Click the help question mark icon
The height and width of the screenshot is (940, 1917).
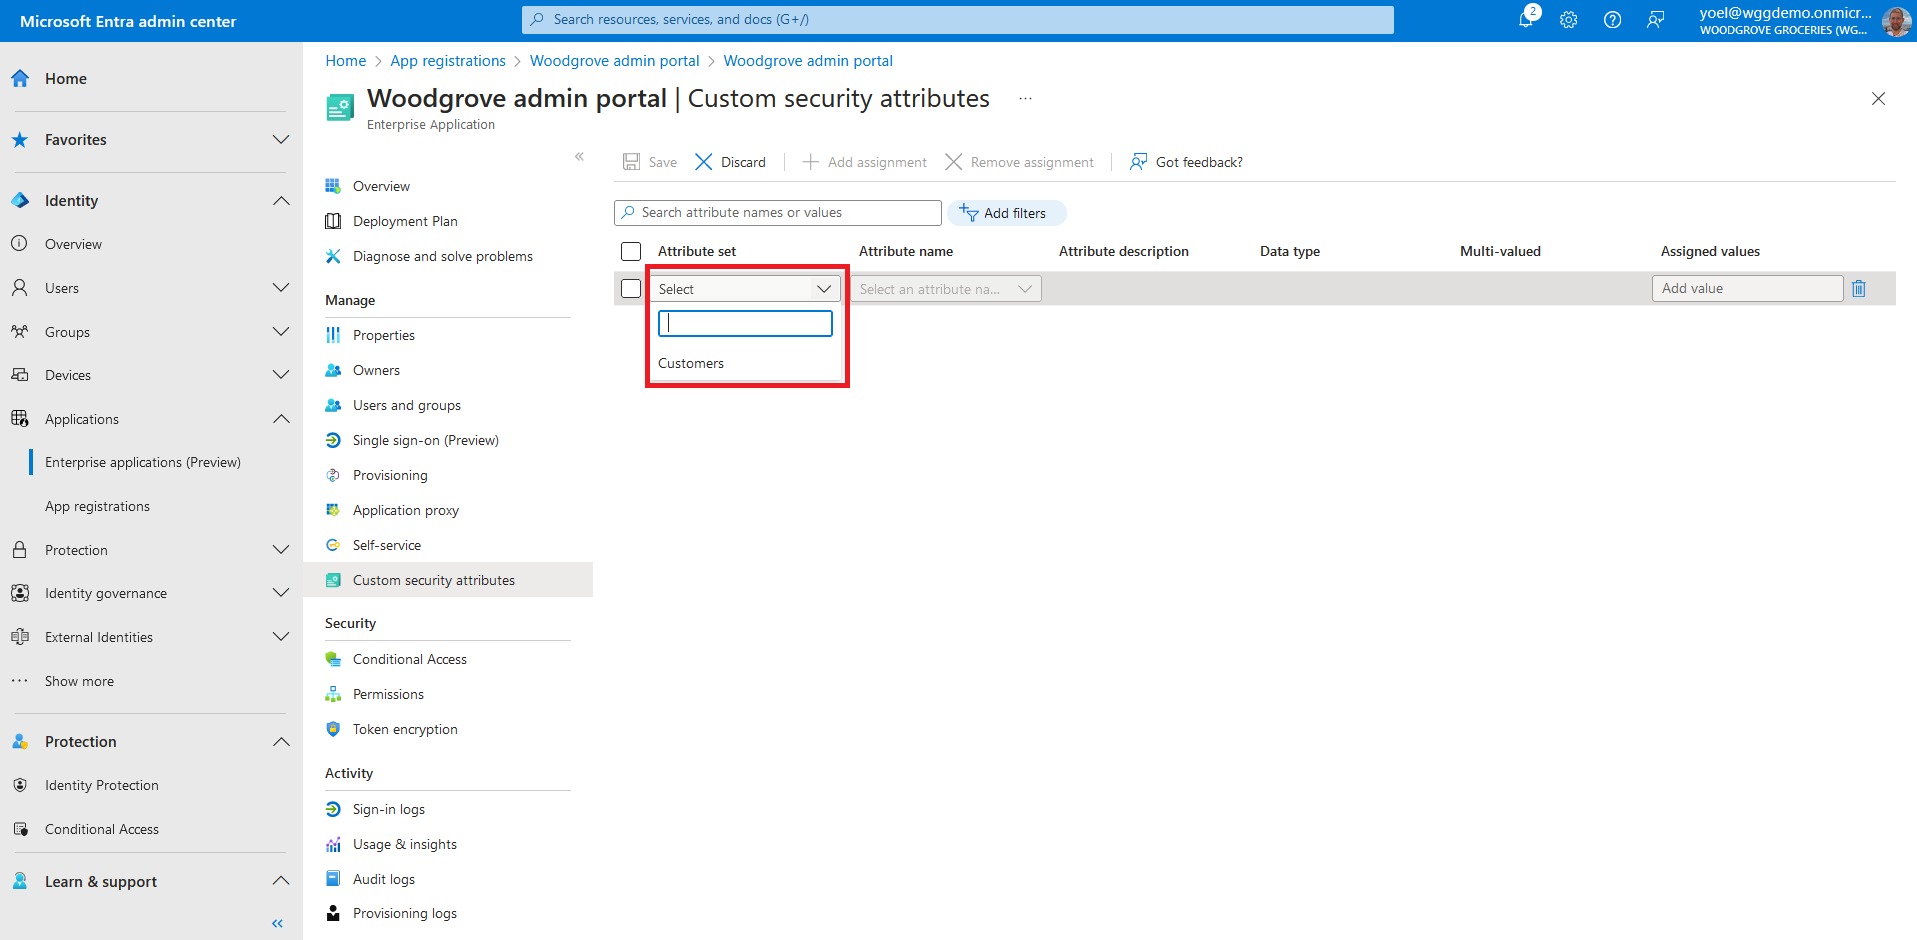point(1612,20)
